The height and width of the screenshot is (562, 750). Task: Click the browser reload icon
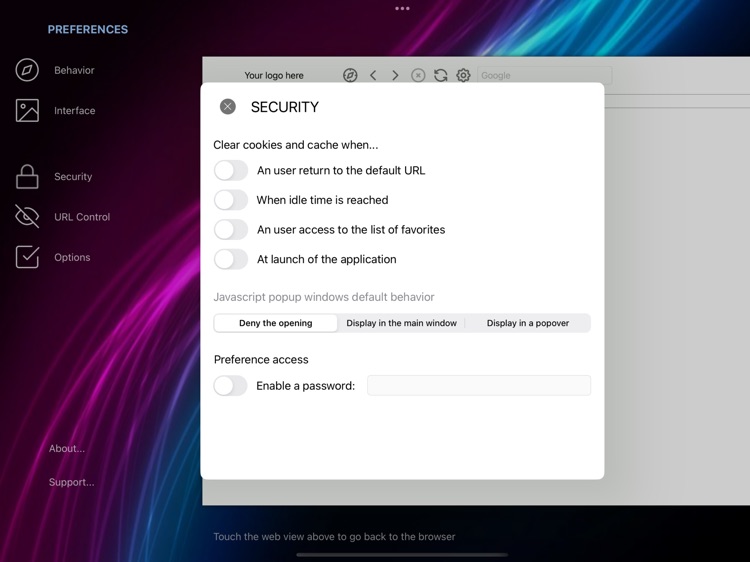coord(441,75)
